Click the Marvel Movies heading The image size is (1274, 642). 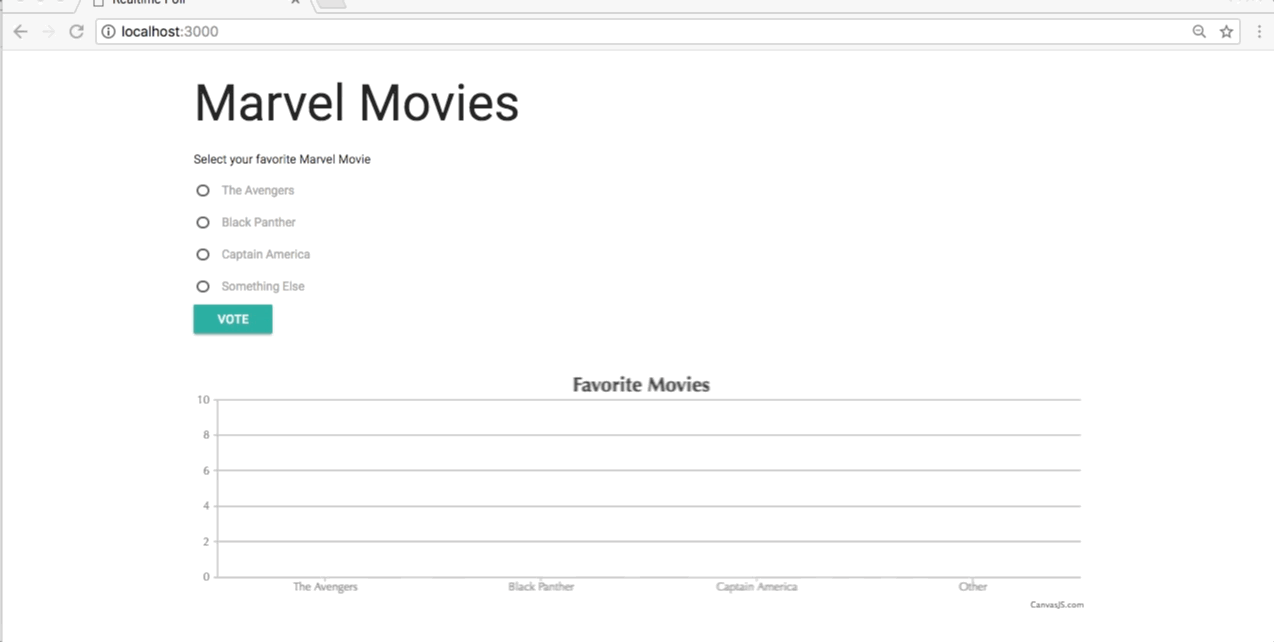[357, 103]
